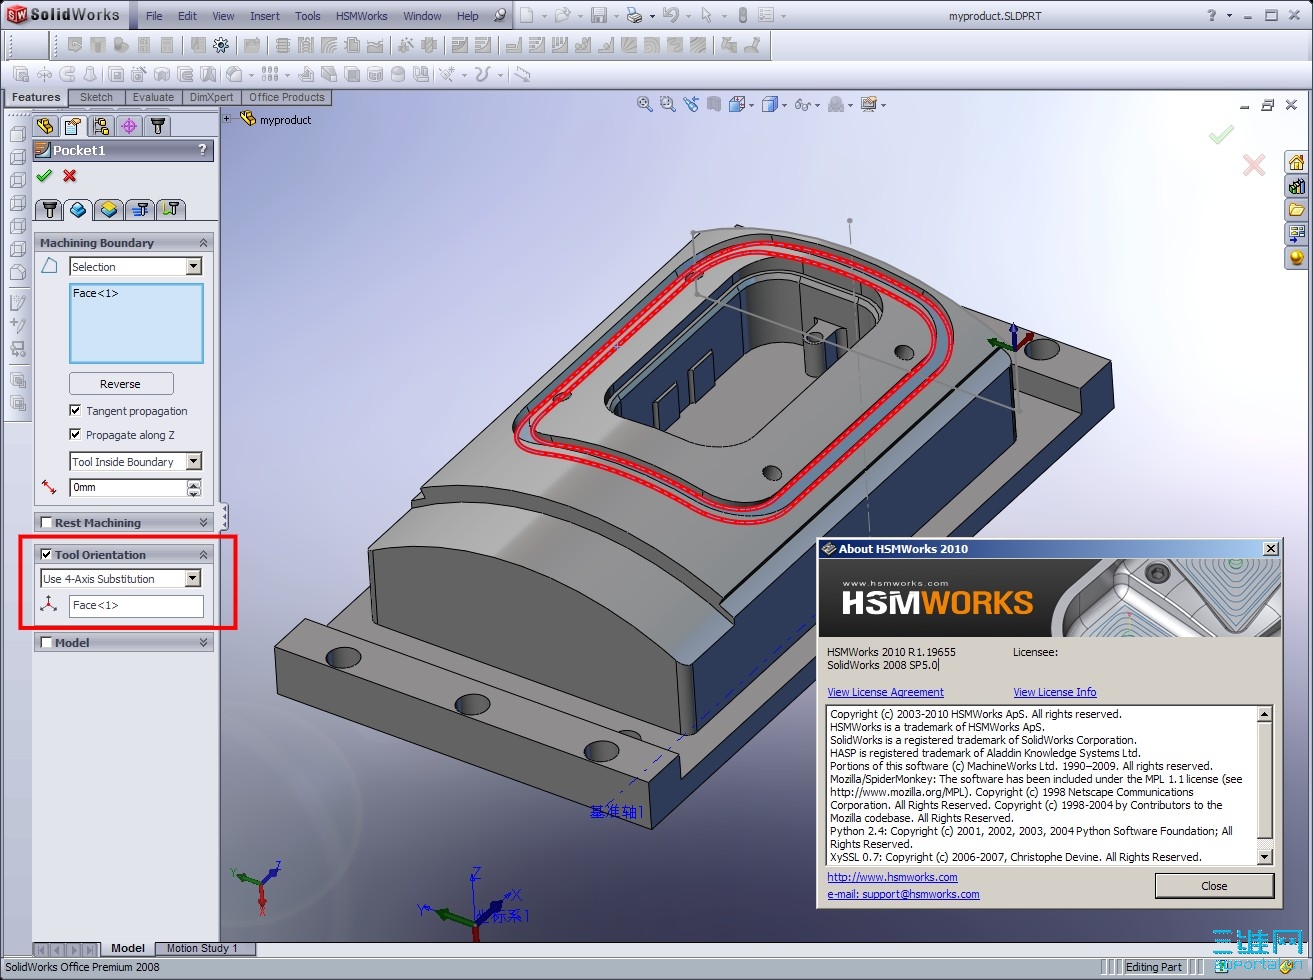1313x980 pixels.
Task: Click the license text vertical scrollbar
Action: point(1264,785)
